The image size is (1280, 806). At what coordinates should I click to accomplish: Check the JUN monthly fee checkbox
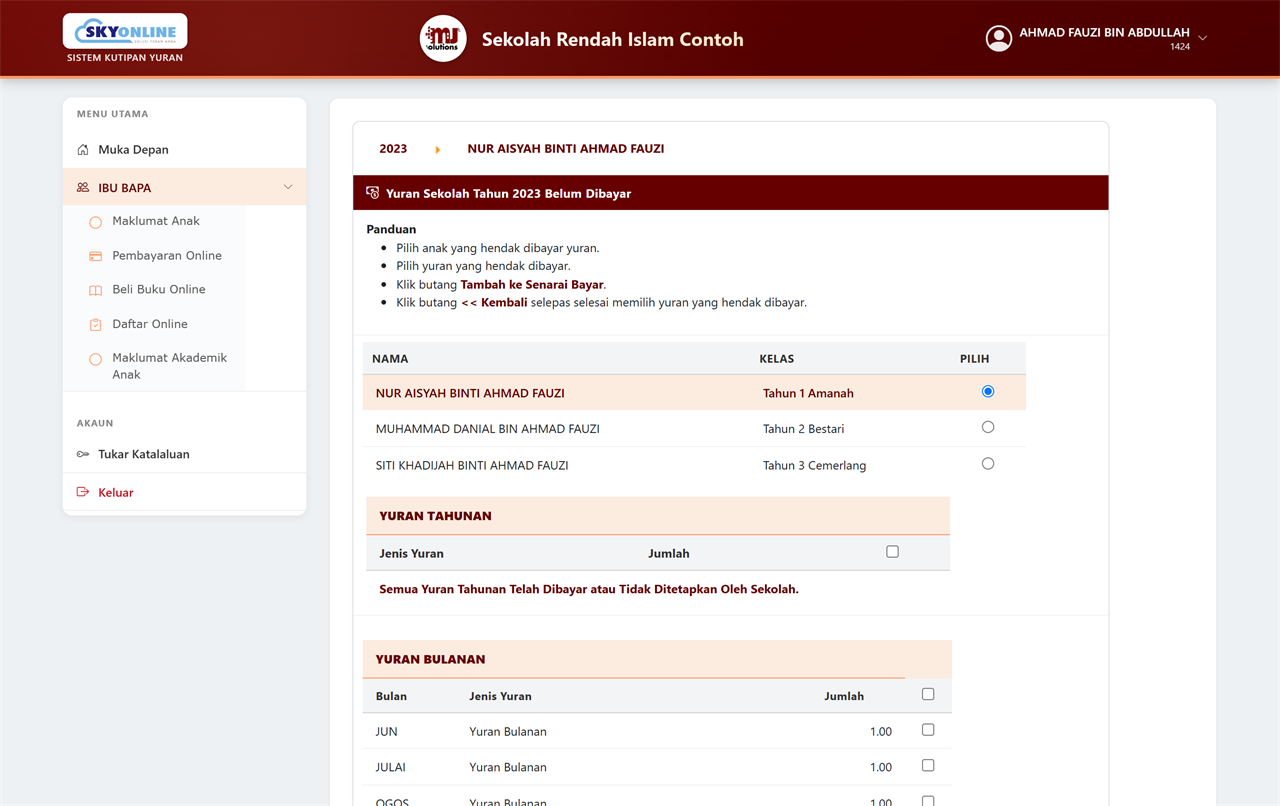click(928, 730)
